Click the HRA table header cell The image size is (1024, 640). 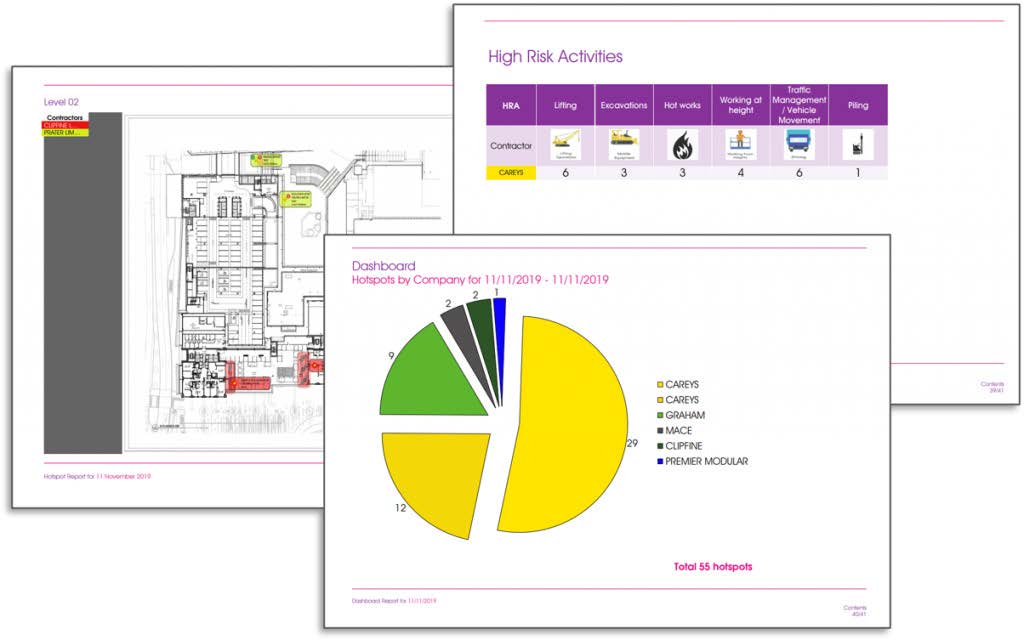(511, 105)
